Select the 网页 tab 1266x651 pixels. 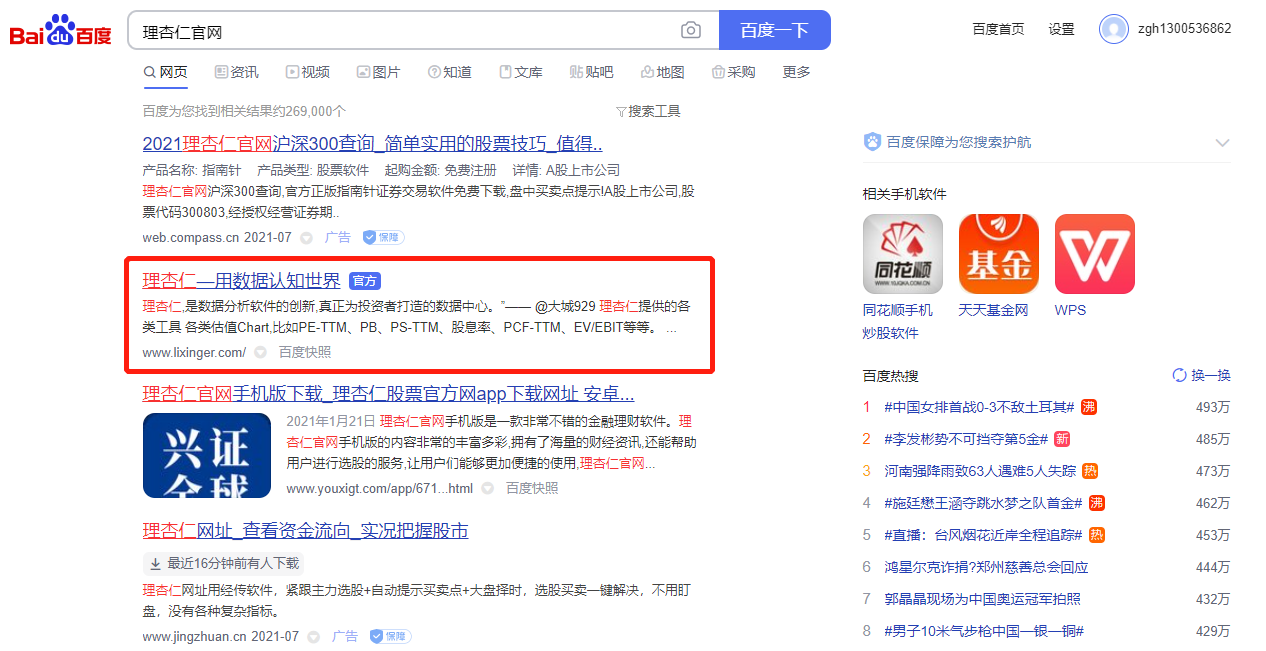point(166,72)
